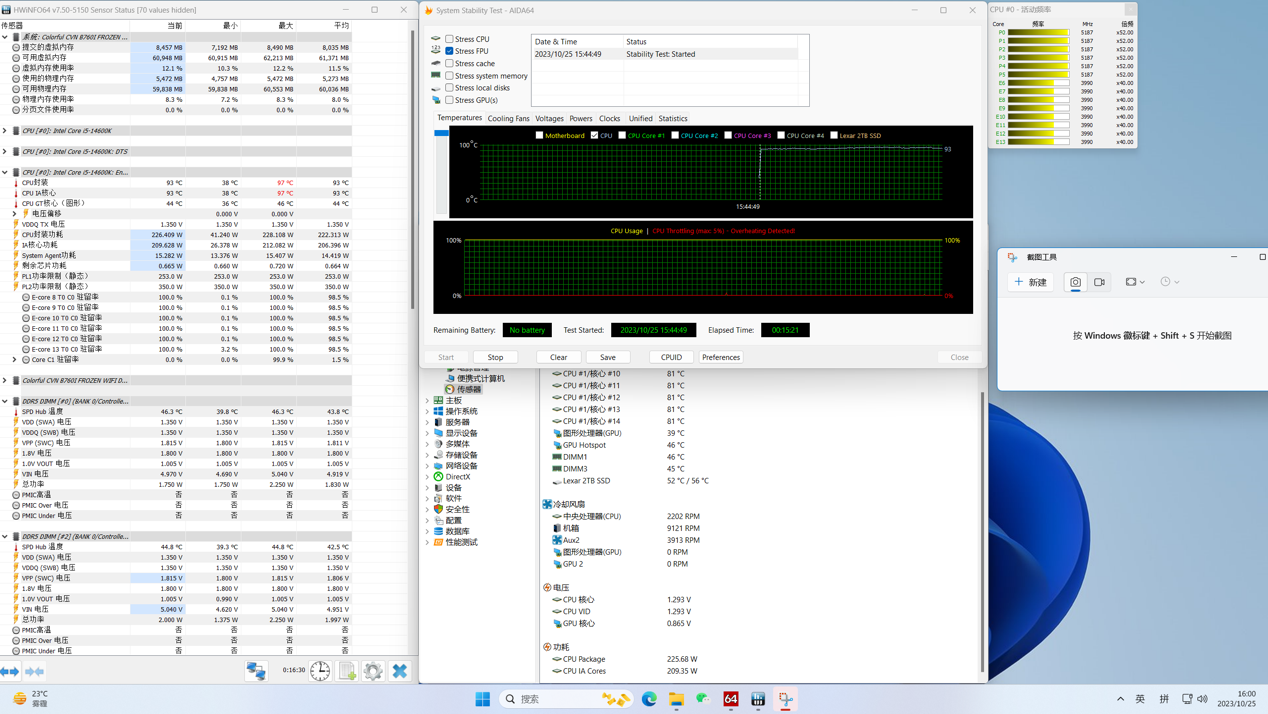Click 安全性 shield icon in AIDA64 tree
Viewport: 1268px width, 714px height.
point(438,509)
